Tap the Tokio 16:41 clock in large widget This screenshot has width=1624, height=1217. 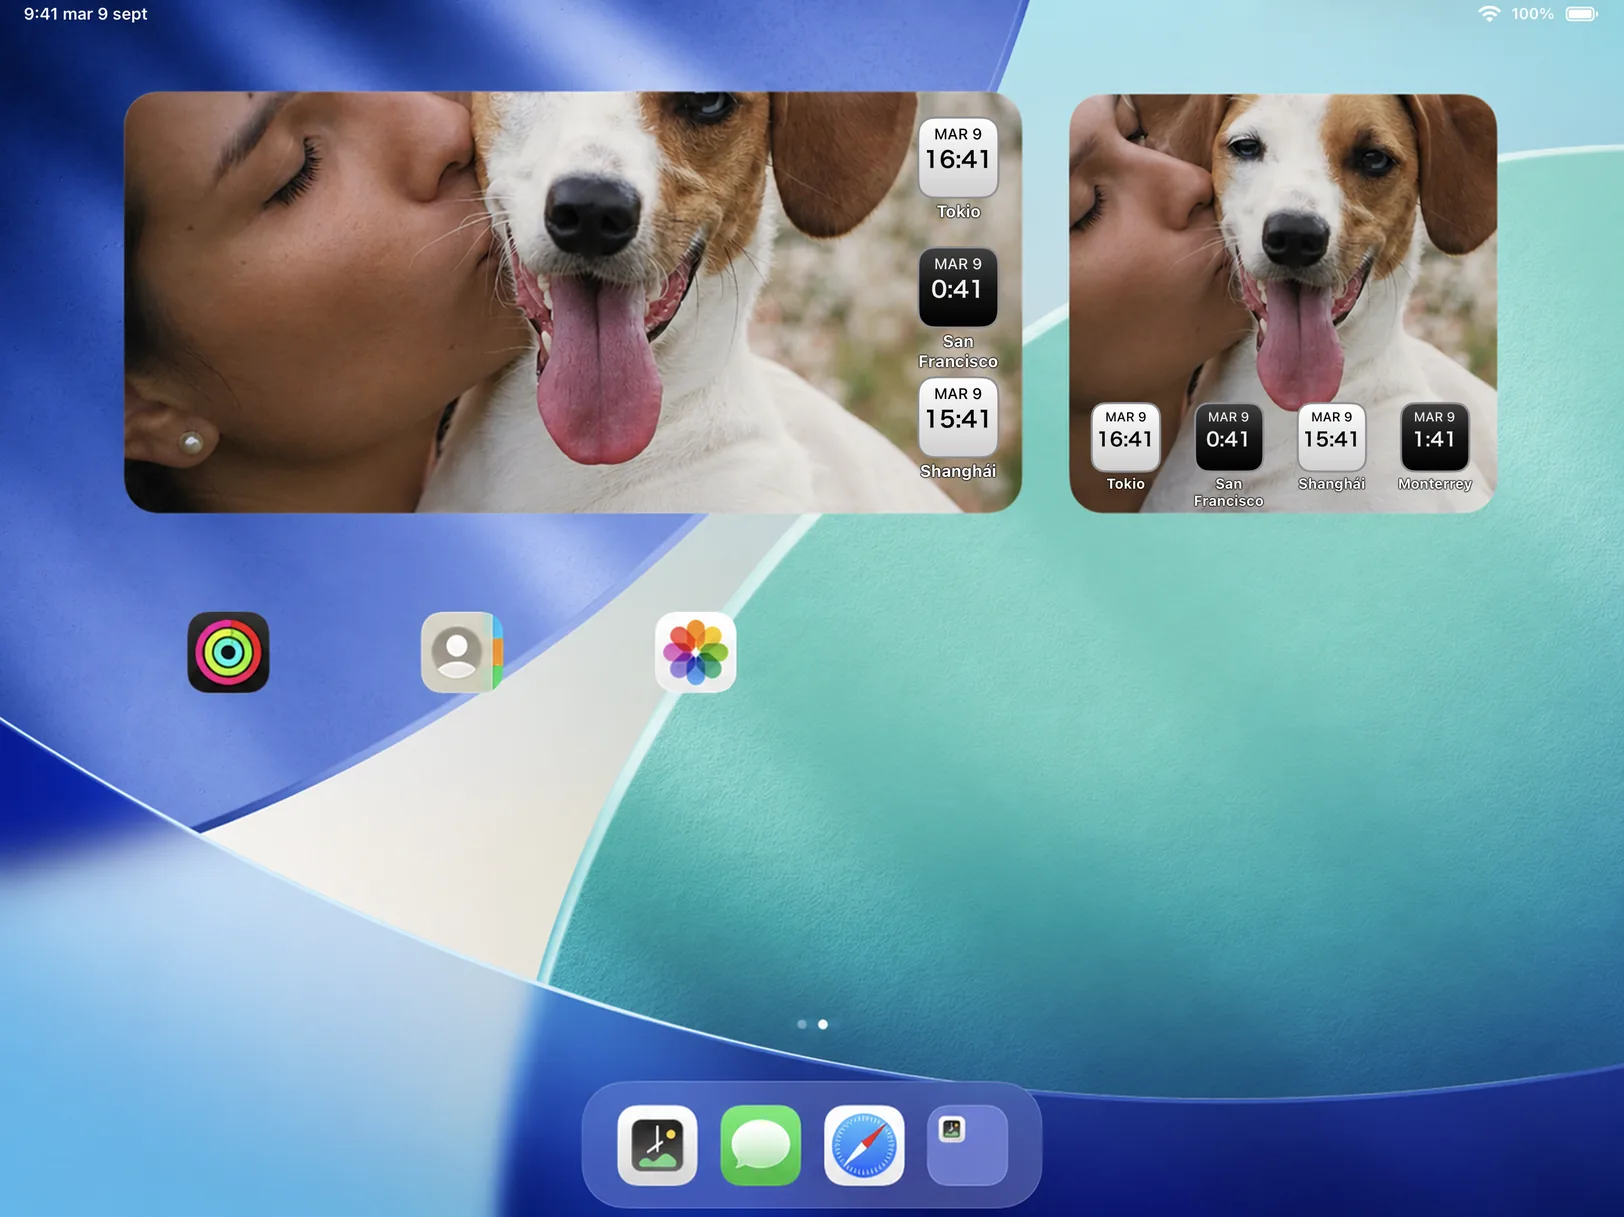(x=958, y=158)
